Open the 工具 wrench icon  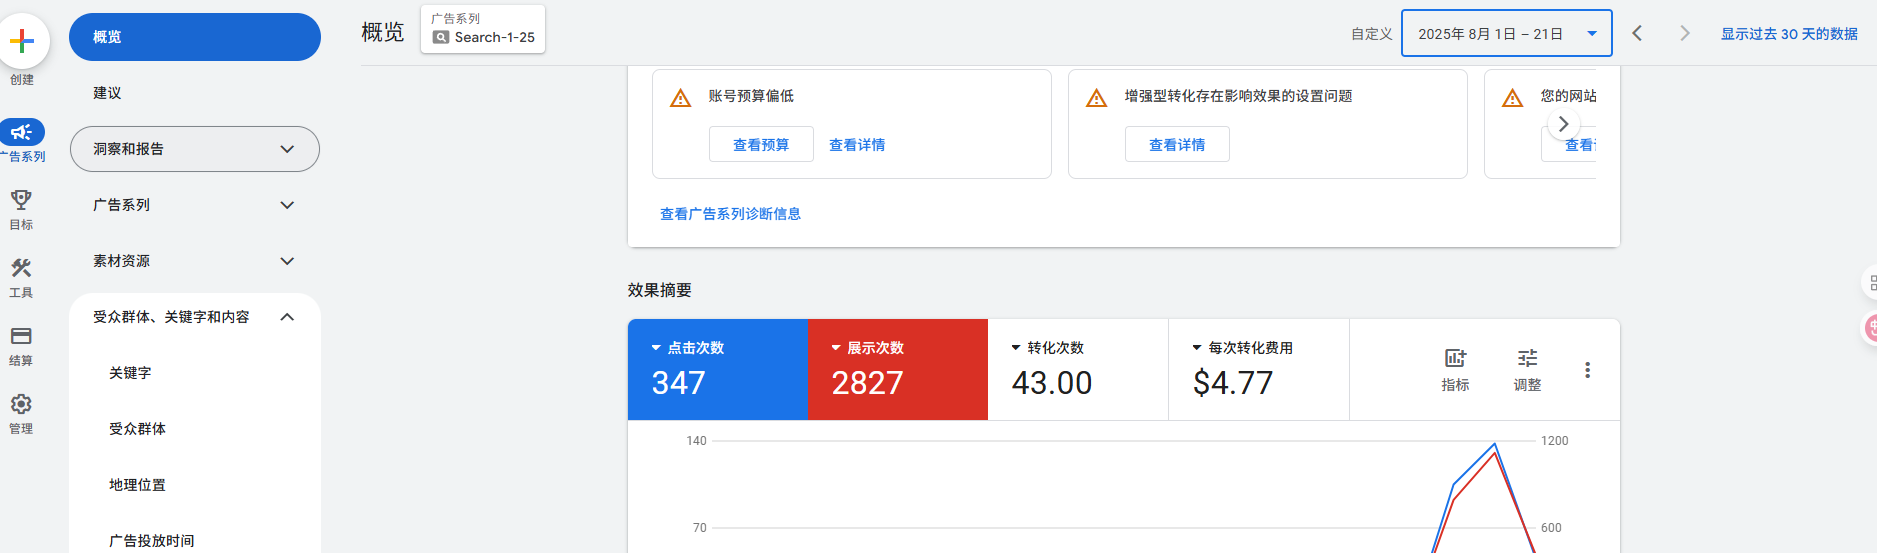pos(21,267)
